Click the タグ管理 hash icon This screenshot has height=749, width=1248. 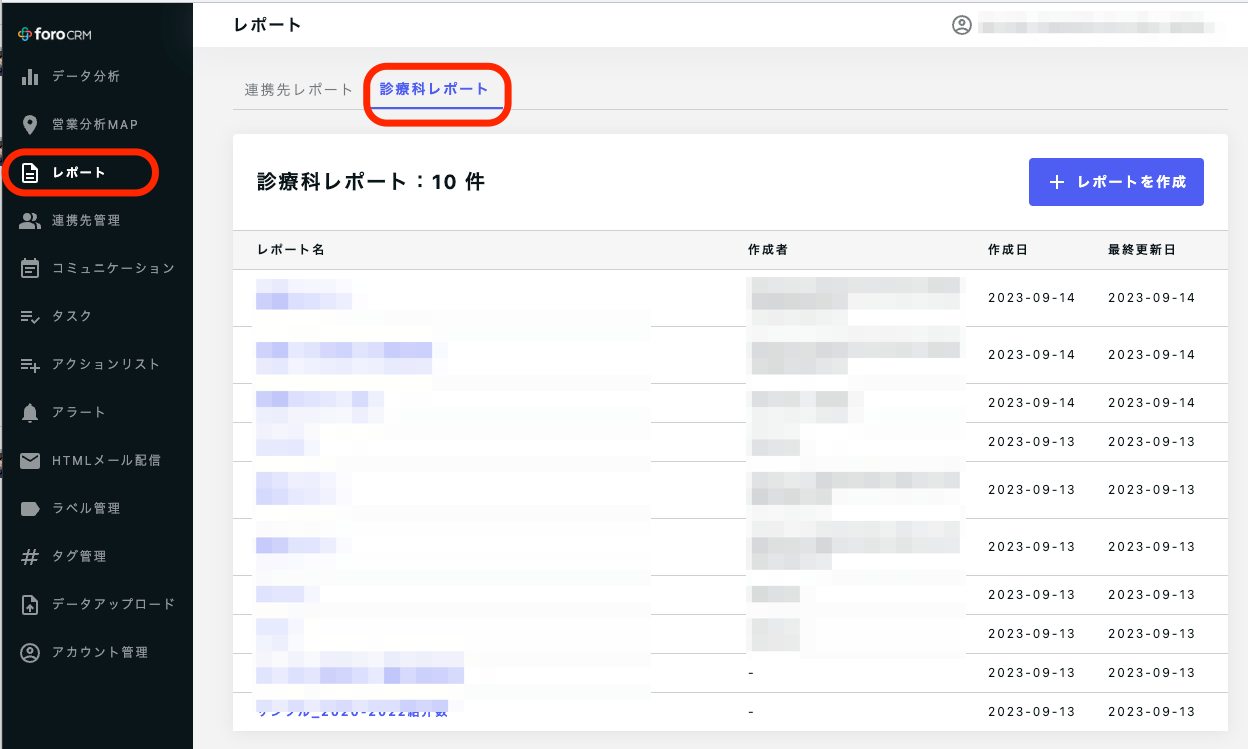pyautogui.click(x=30, y=556)
